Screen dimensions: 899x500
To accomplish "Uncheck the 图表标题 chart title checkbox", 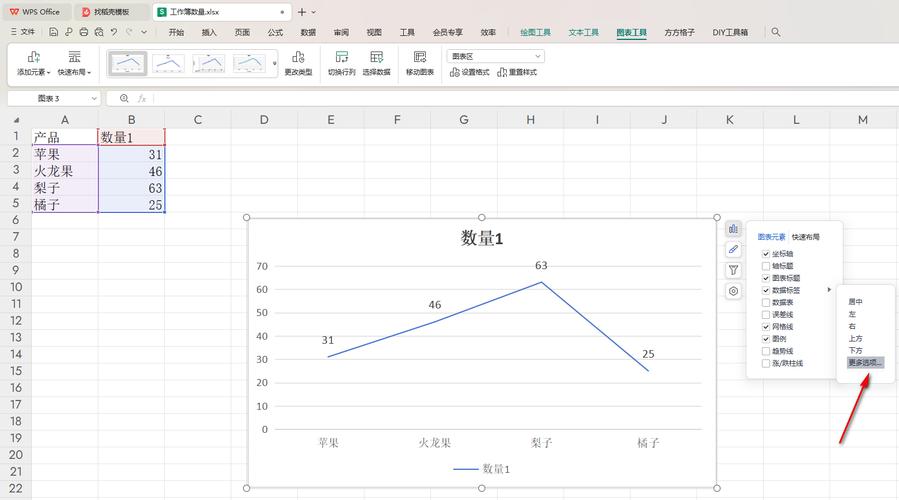I will [765, 278].
